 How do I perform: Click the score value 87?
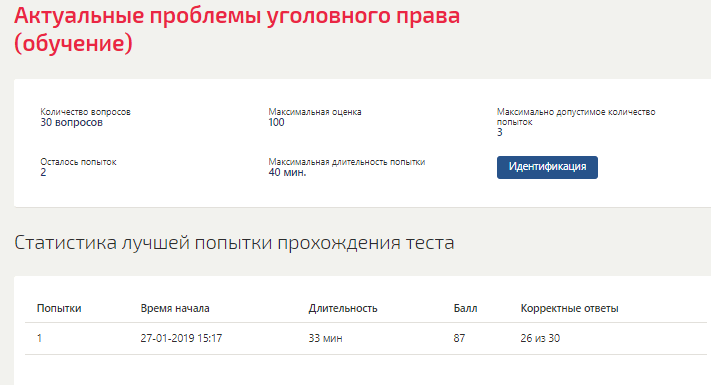point(459,338)
